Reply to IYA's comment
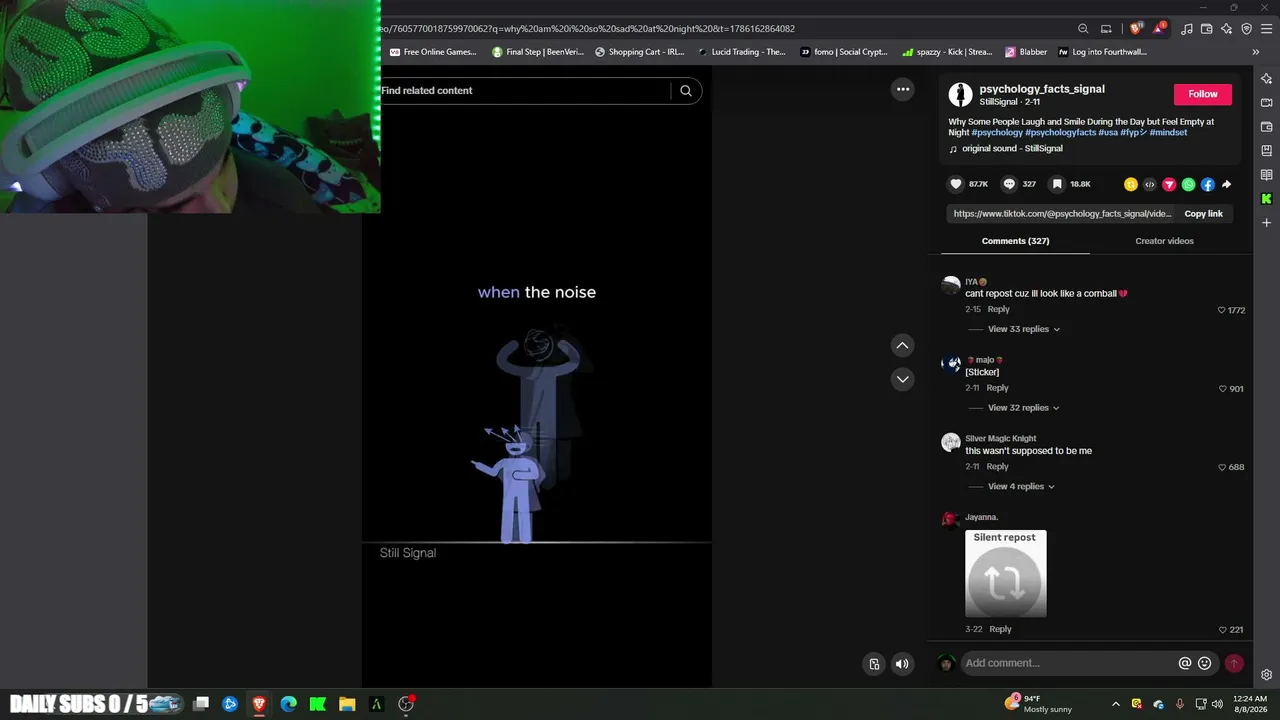Viewport: 1280px width, 720px height. [x=999, y=309]
